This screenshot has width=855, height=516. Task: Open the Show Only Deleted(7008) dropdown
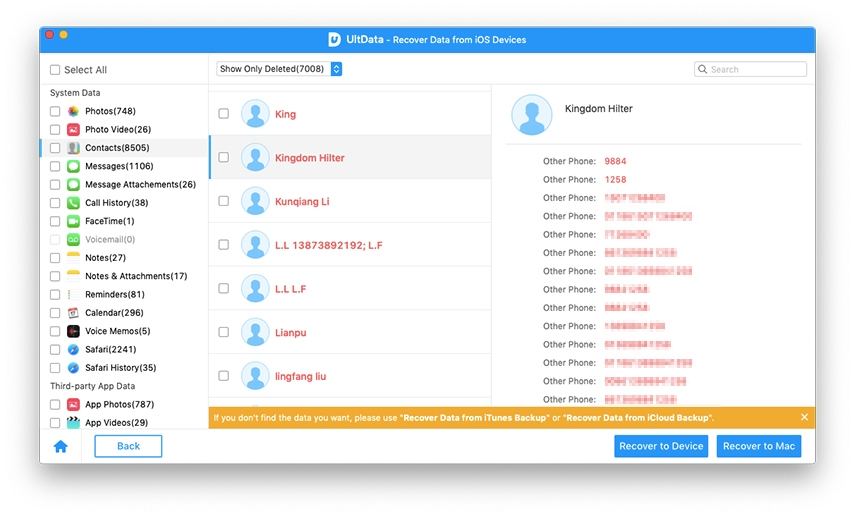pos(279,69)
